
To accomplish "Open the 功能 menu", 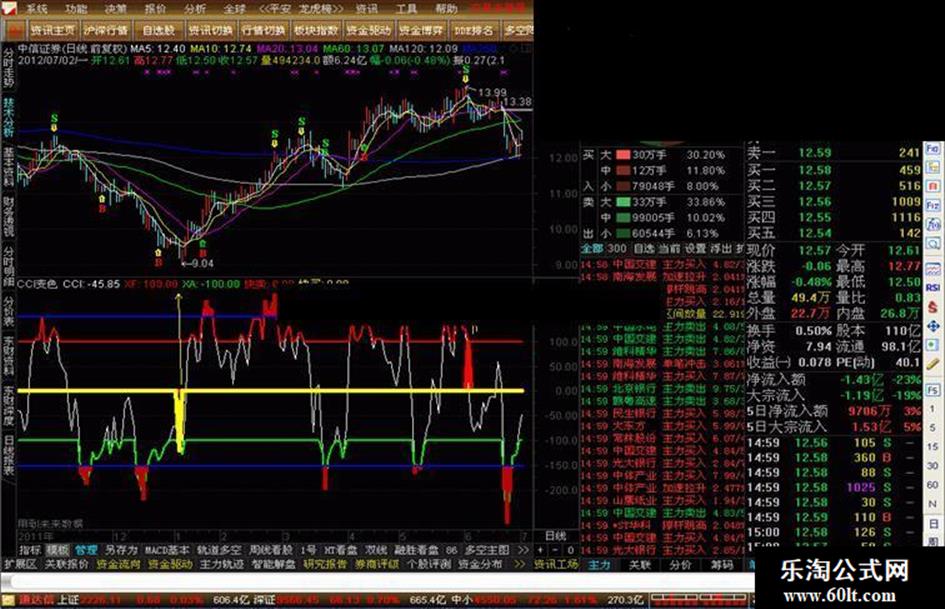I will (76, 8).
